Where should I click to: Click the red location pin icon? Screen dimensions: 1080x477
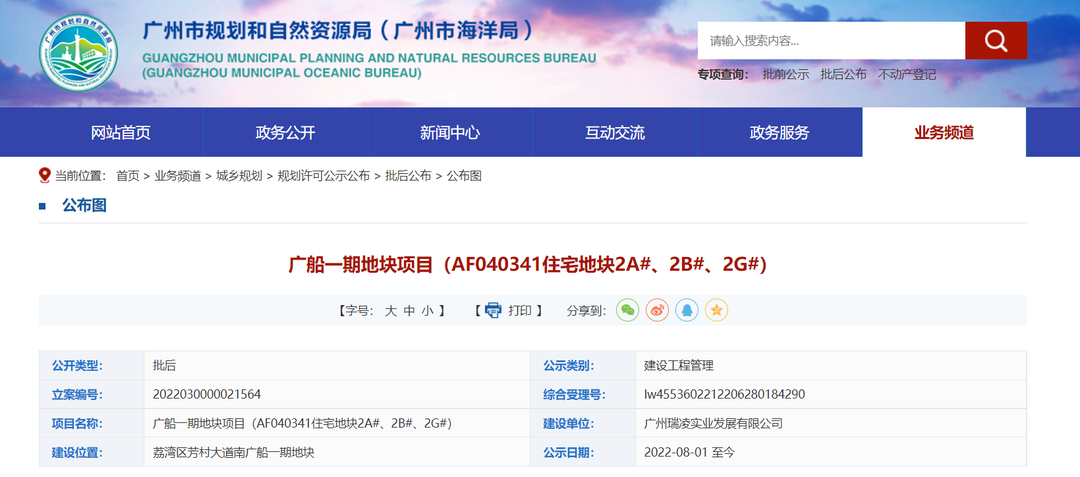(44, 175)
